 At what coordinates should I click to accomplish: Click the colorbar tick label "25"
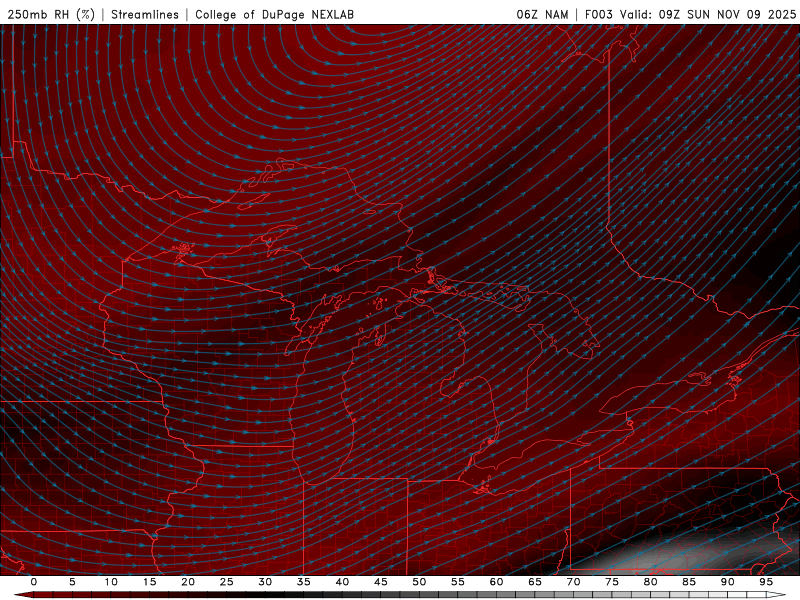pyautogui.click(x=227, y=582)
